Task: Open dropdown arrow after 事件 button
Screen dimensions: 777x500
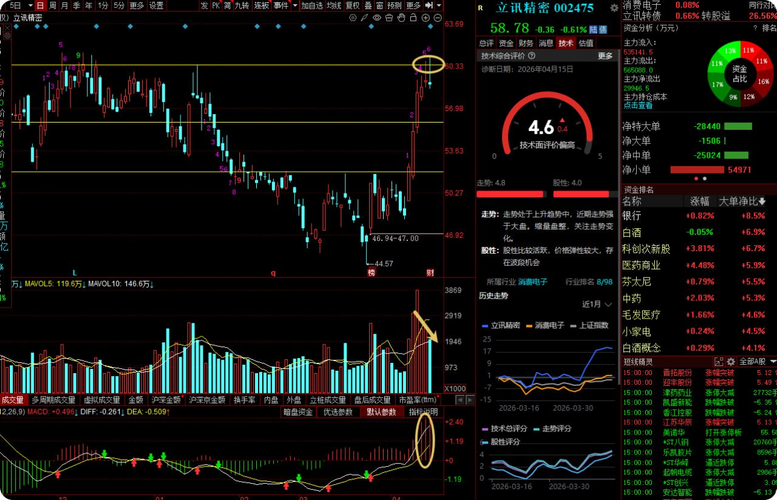Action: pos(295,5)
